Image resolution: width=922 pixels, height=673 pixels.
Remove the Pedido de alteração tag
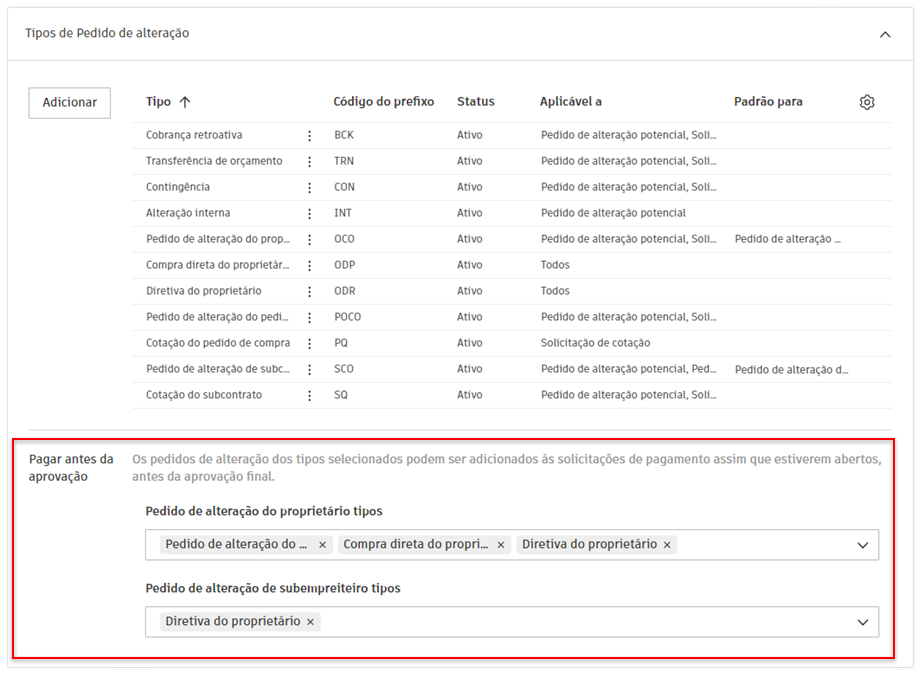coord(322,544)
